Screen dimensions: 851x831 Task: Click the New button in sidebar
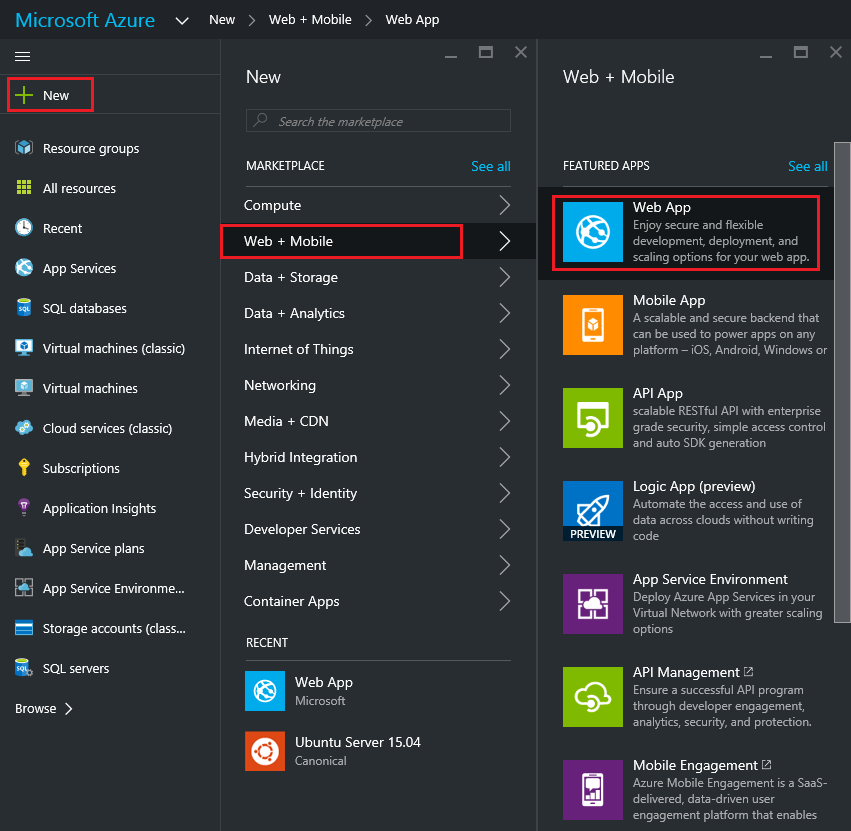click(50, 95)
